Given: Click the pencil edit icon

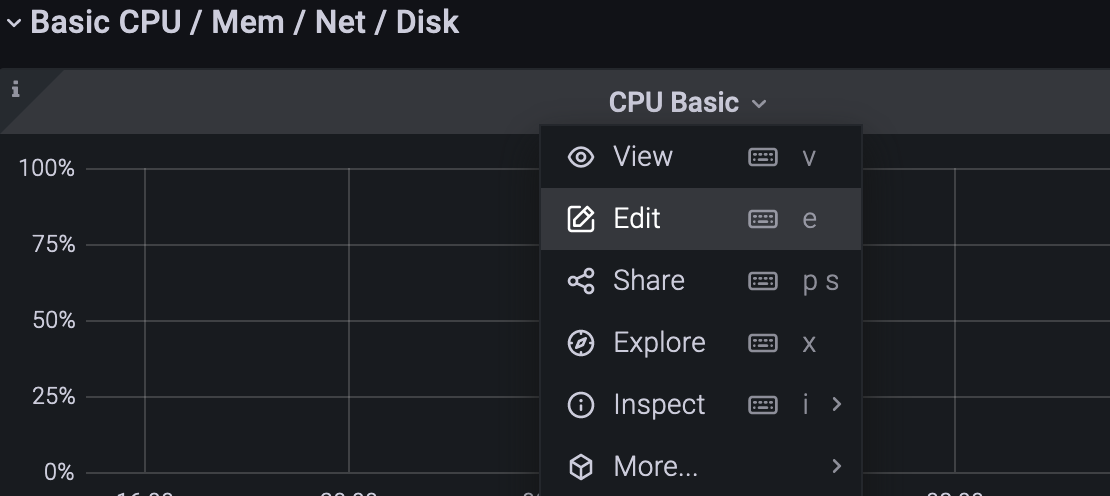Looking at the screenshot, I should 581,219.
